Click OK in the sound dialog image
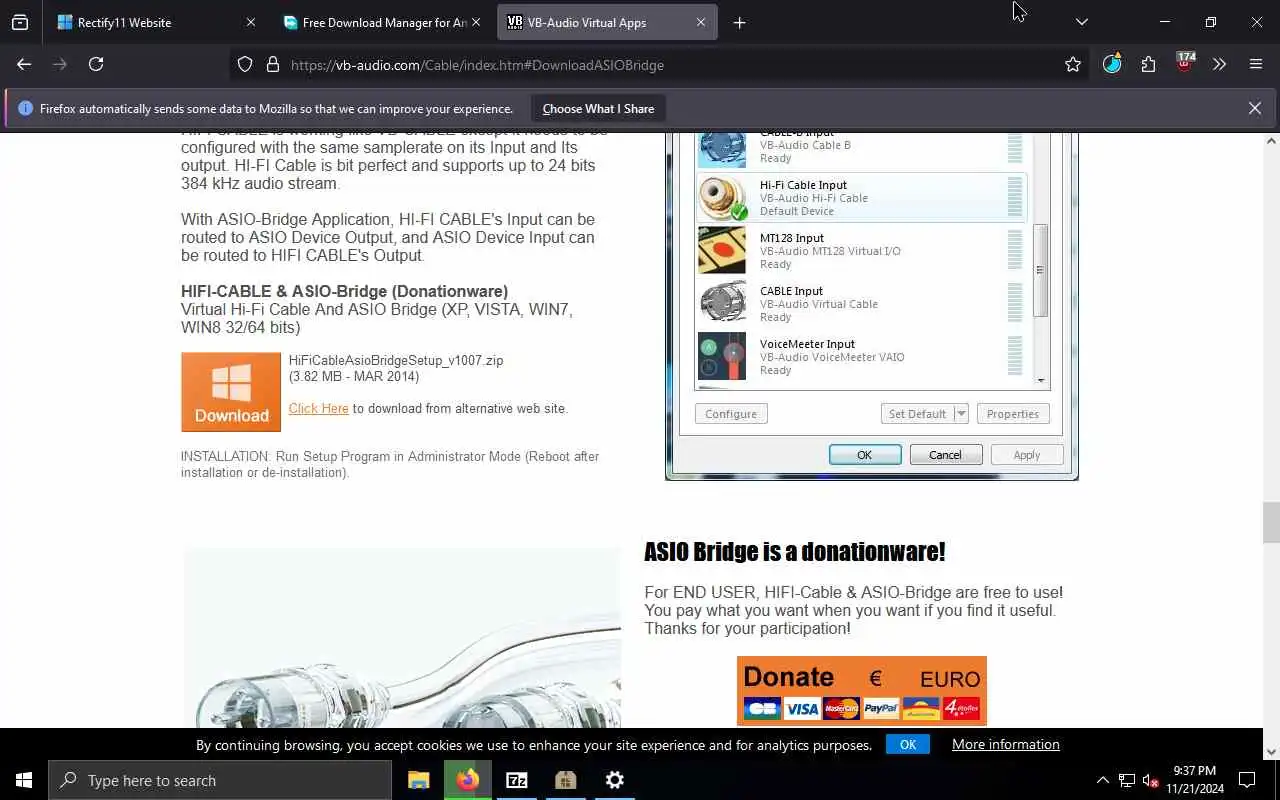This screenshot has width=1280, height=800. 865,455
